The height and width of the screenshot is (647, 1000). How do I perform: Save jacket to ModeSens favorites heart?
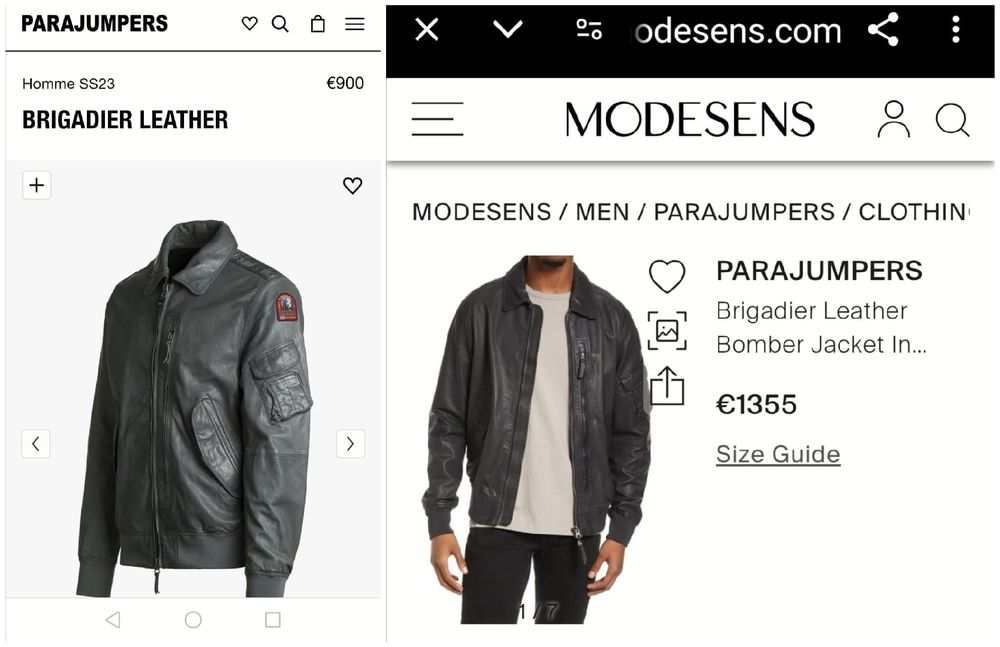click(667, 276)
